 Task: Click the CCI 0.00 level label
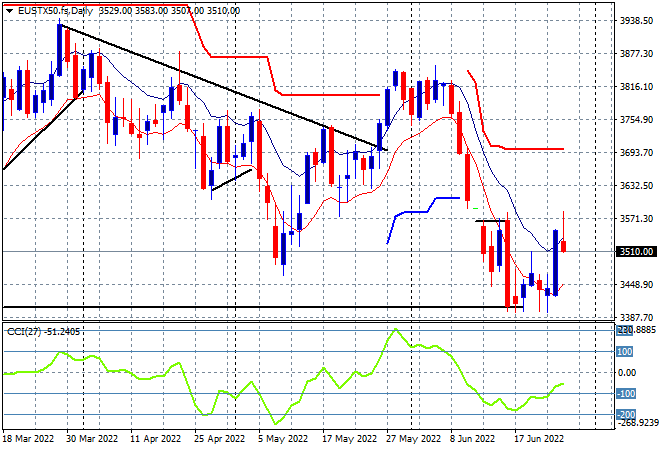point(627,373)
